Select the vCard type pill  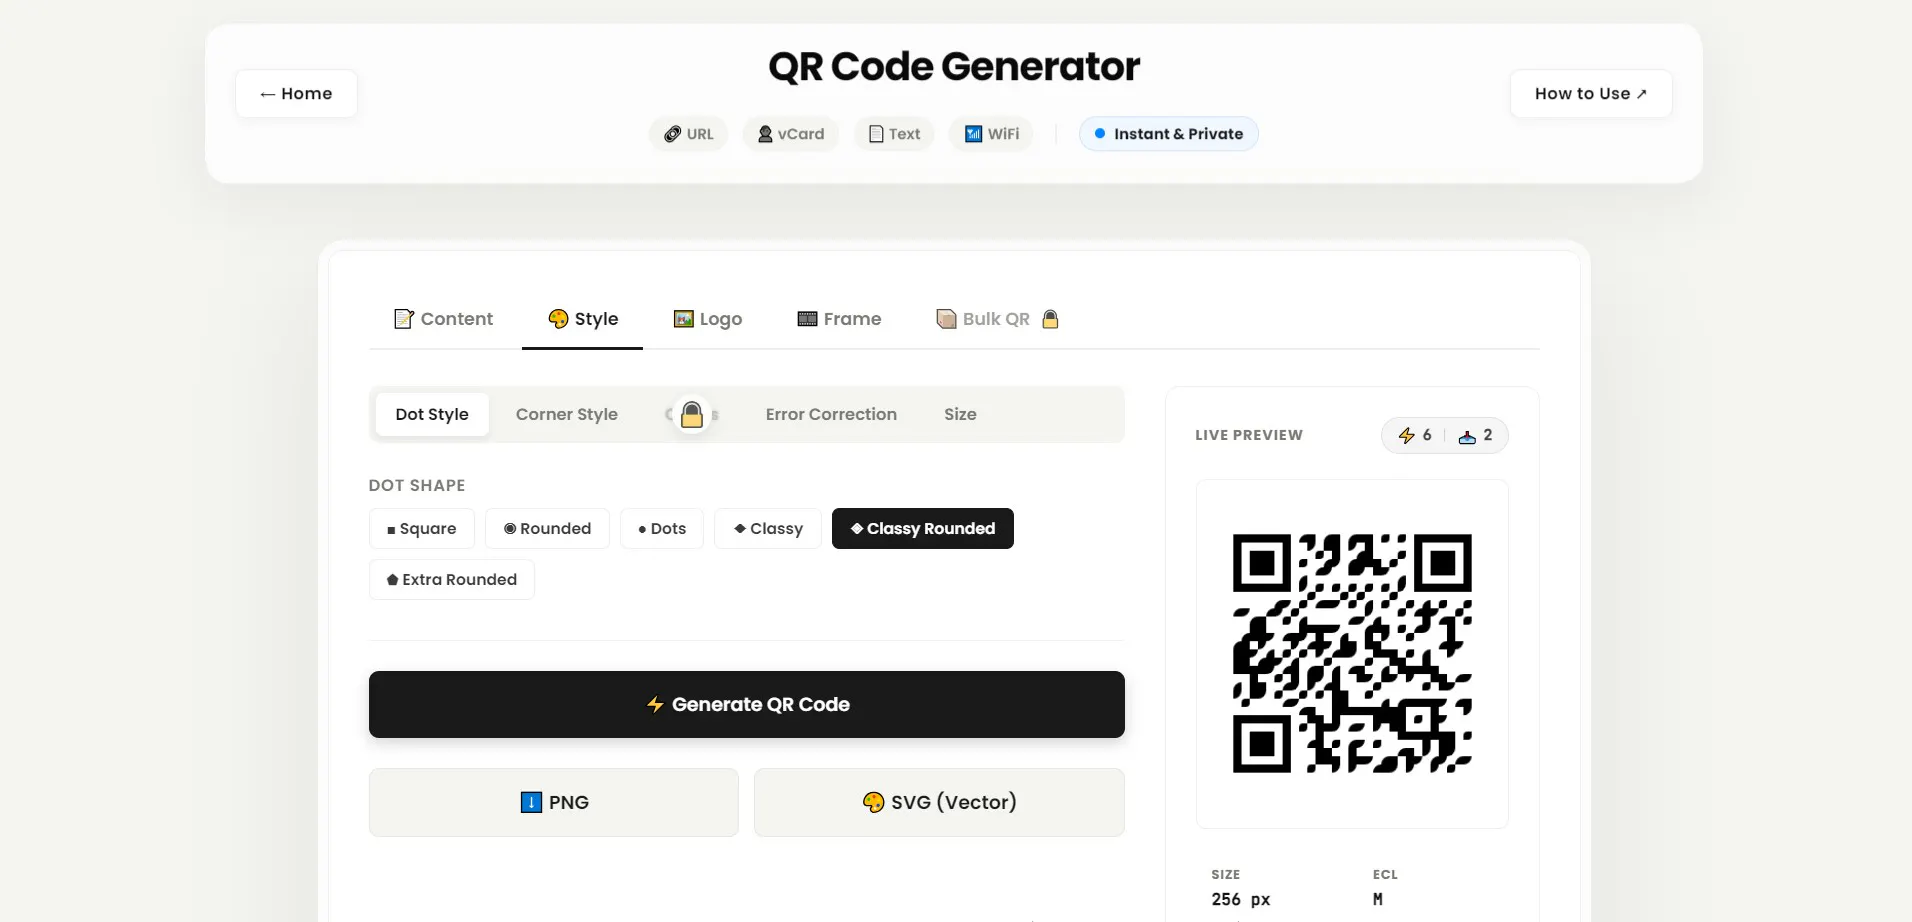(x=791, y=134)
